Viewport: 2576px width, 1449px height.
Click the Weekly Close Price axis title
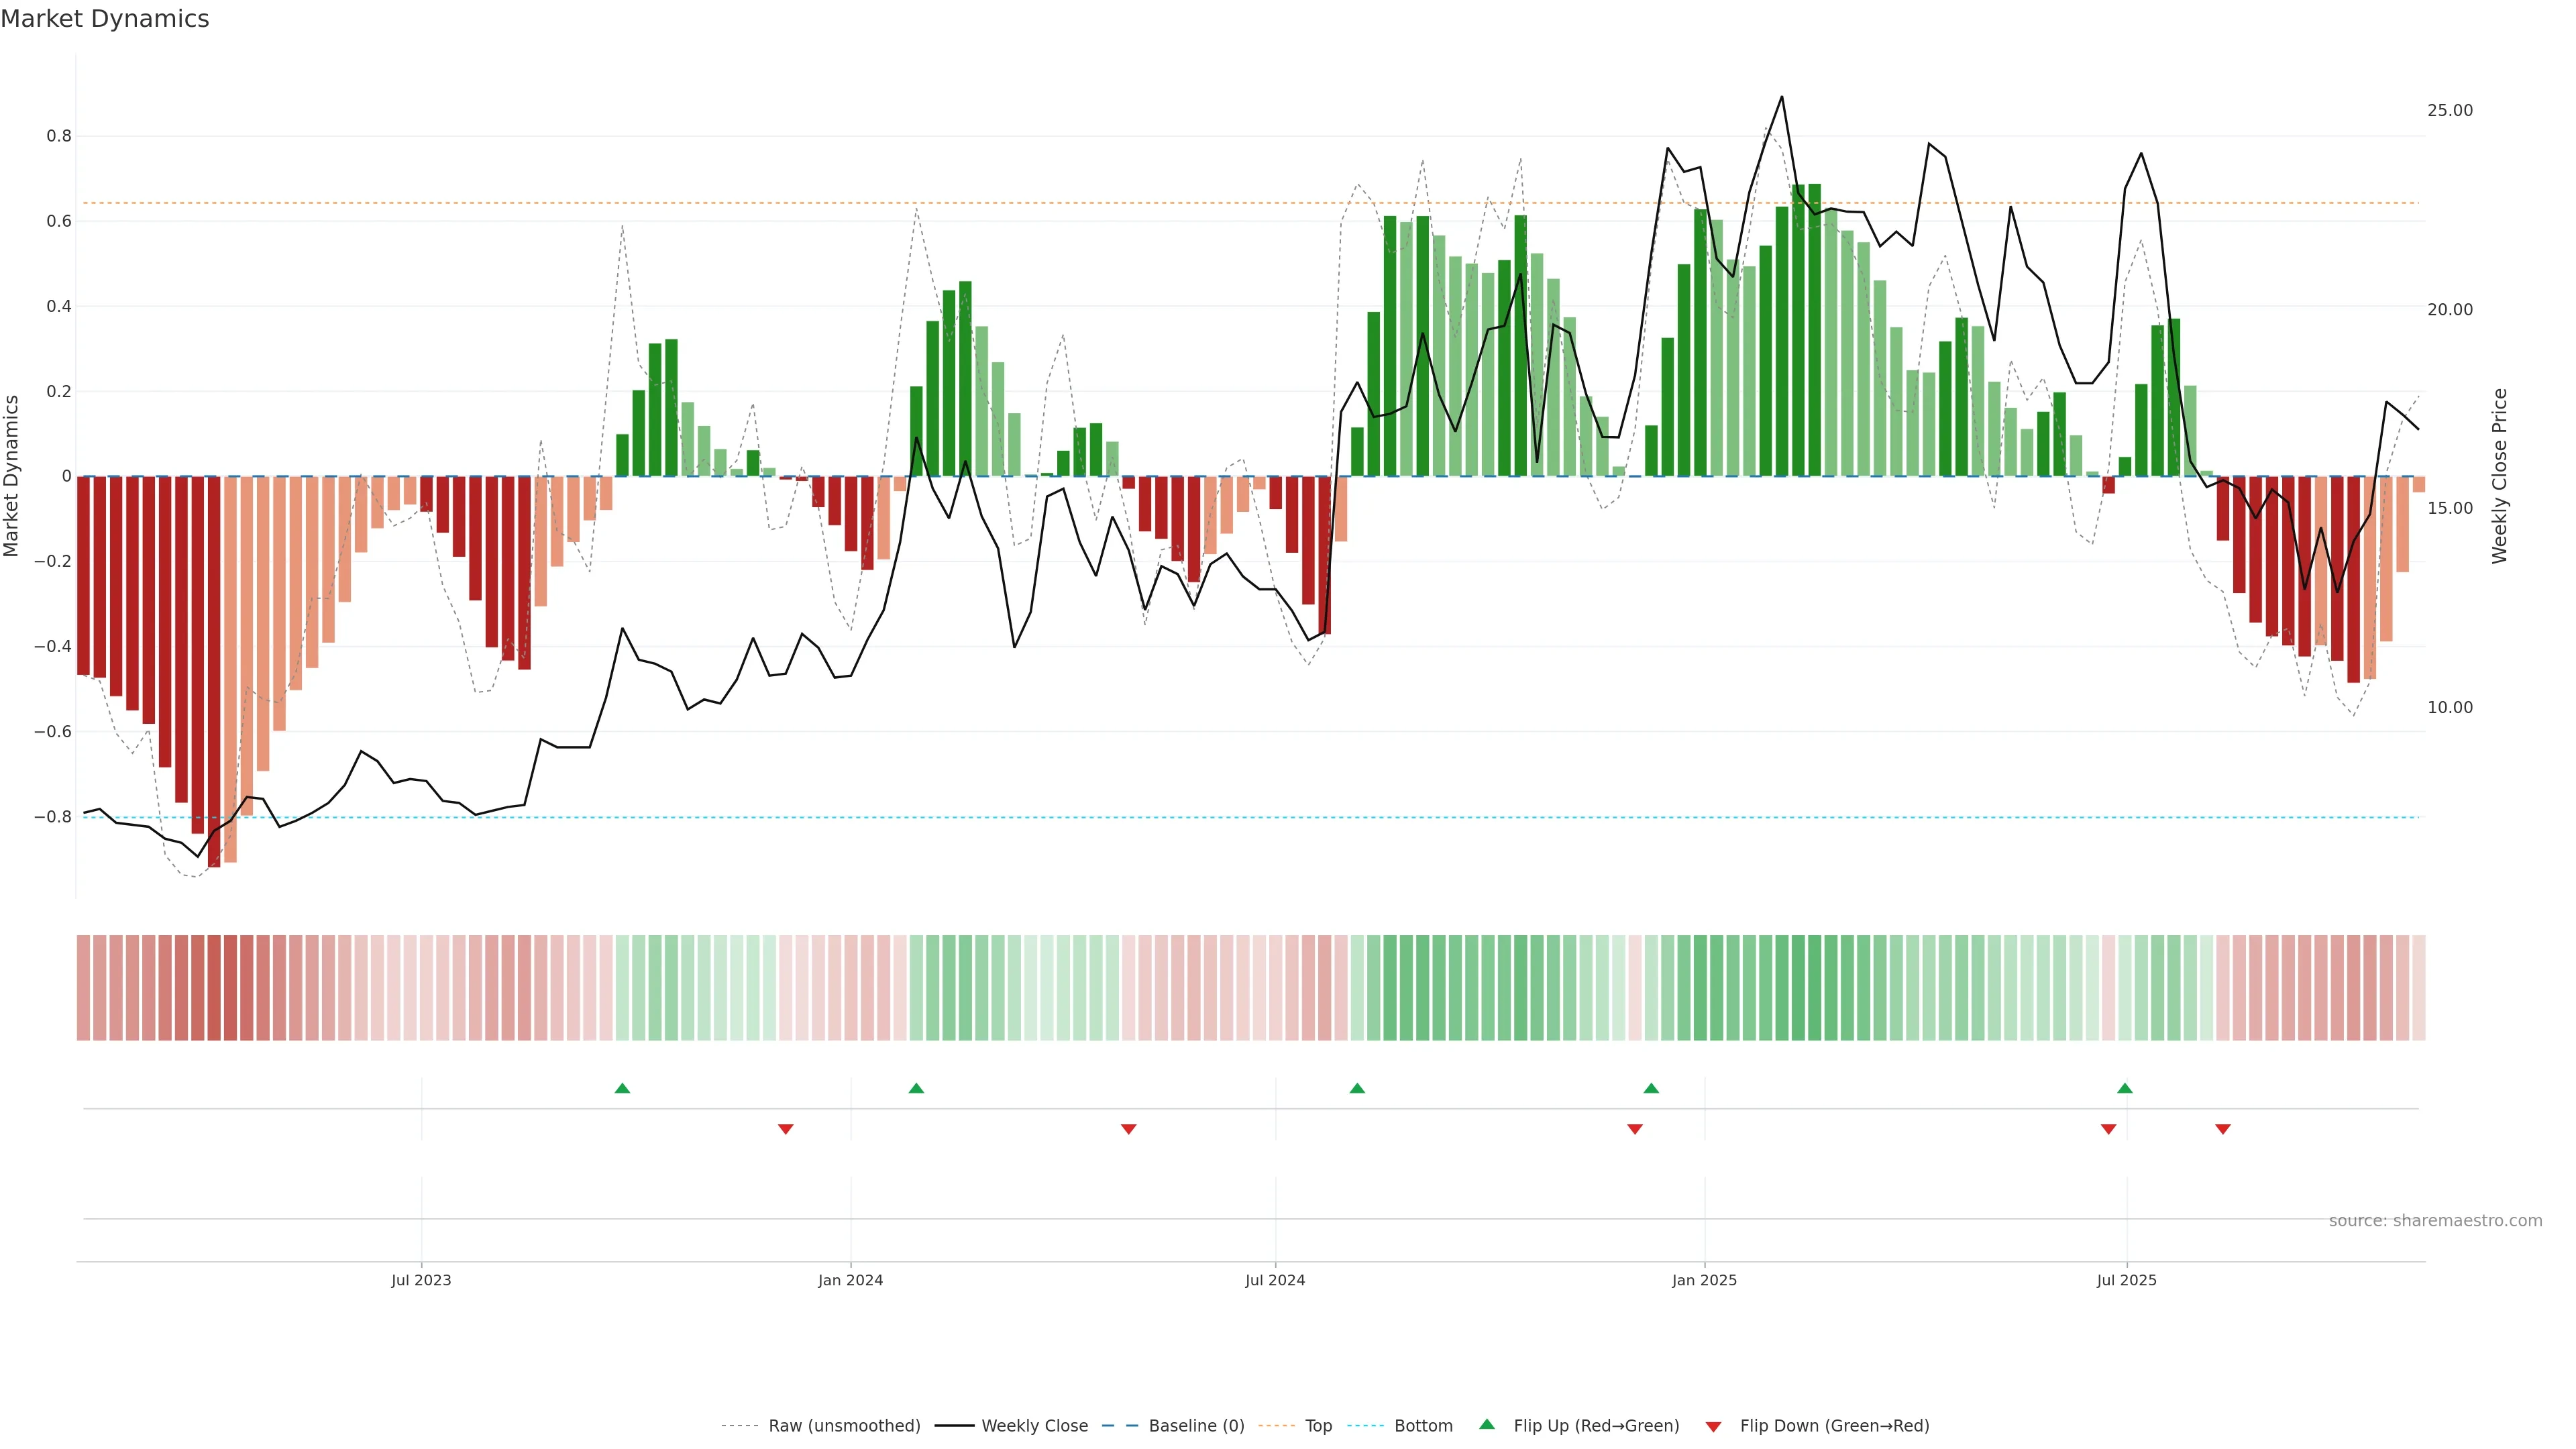click(2500, 476)
